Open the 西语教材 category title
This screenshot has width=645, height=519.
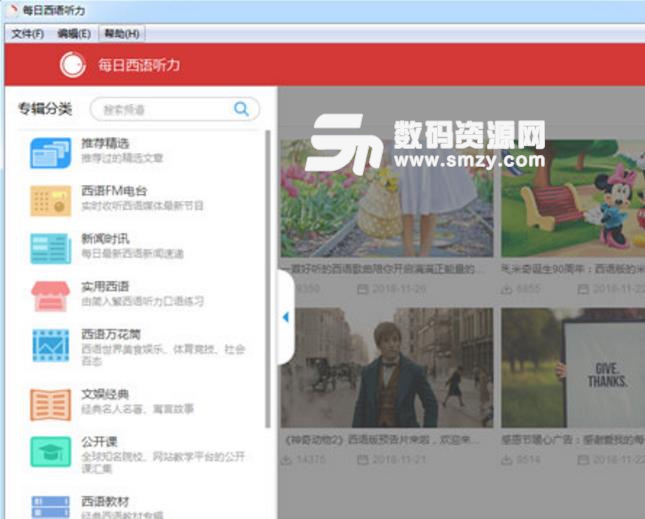(x=105, y=501)
